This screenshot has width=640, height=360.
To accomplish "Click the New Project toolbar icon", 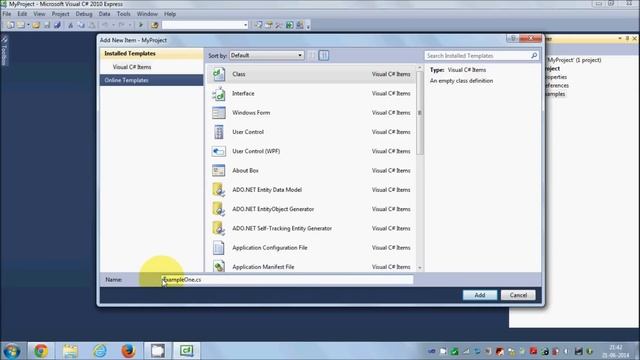I will pos(11,25).
